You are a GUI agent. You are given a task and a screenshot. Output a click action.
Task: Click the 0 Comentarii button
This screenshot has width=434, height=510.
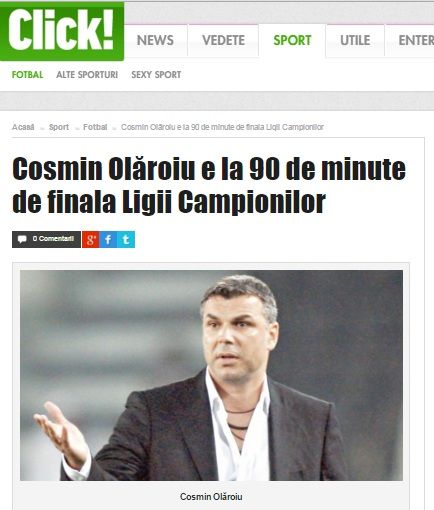point(46,239)
